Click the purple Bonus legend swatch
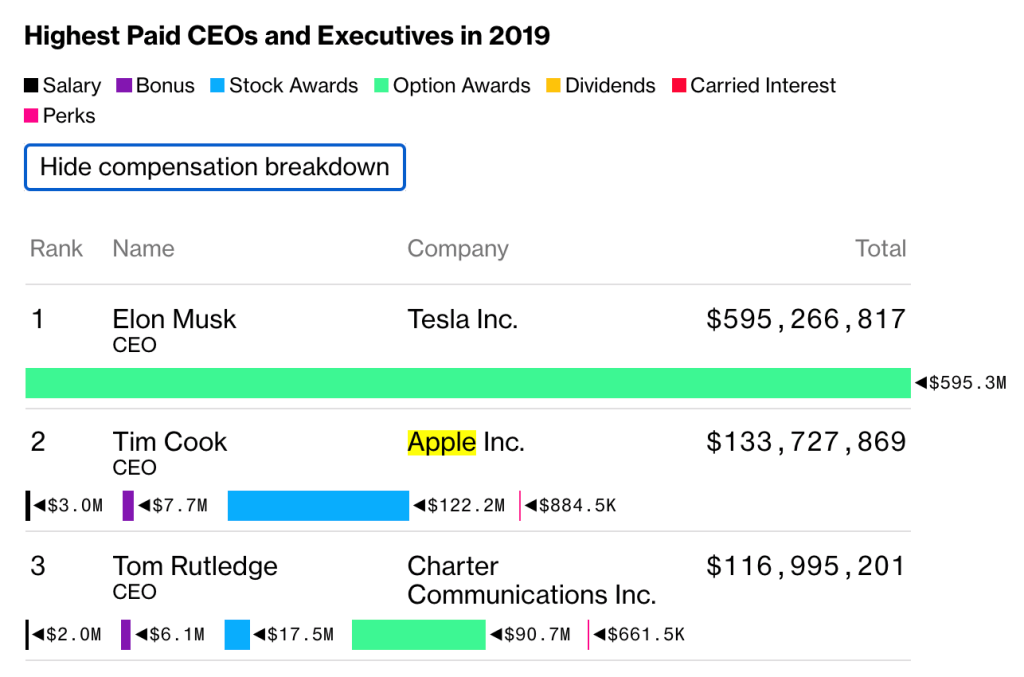Viewport: 1024px width, 677px height. tap(125, 87)
